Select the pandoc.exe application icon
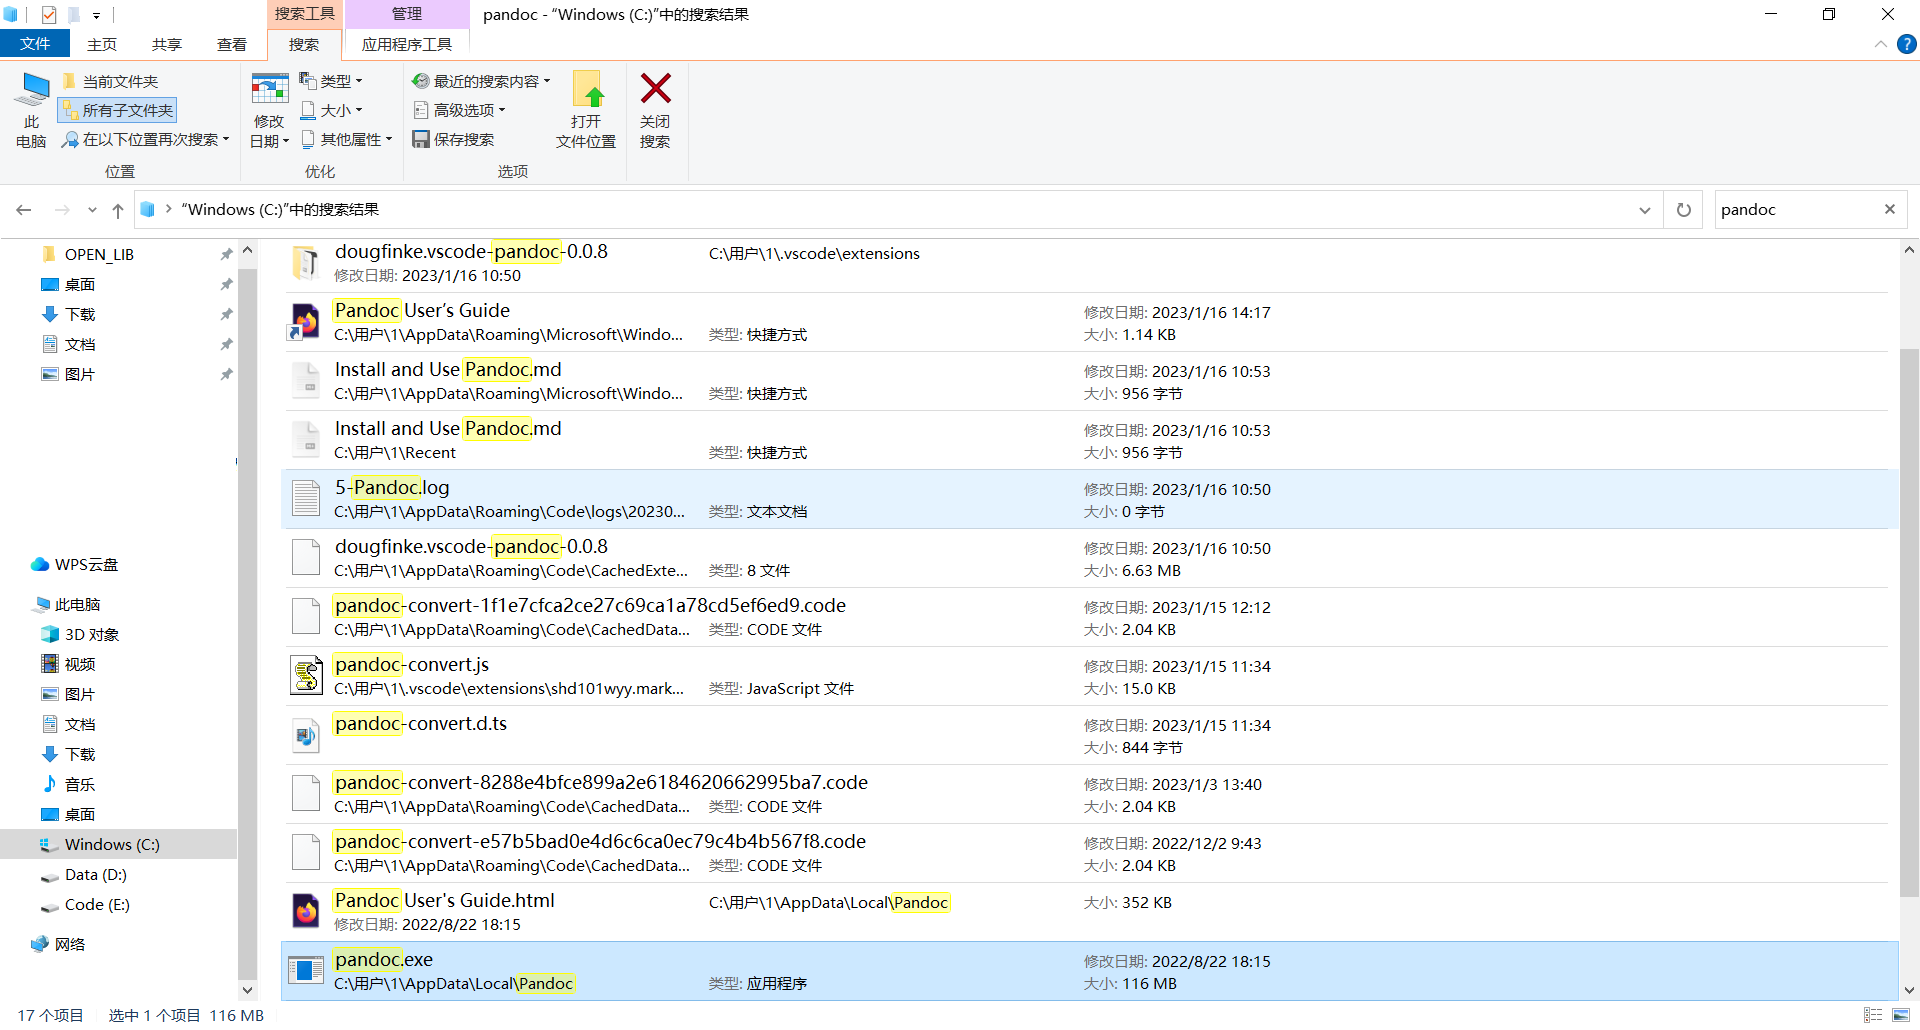The image size is (1920, 1030). (x=305, y=970)
